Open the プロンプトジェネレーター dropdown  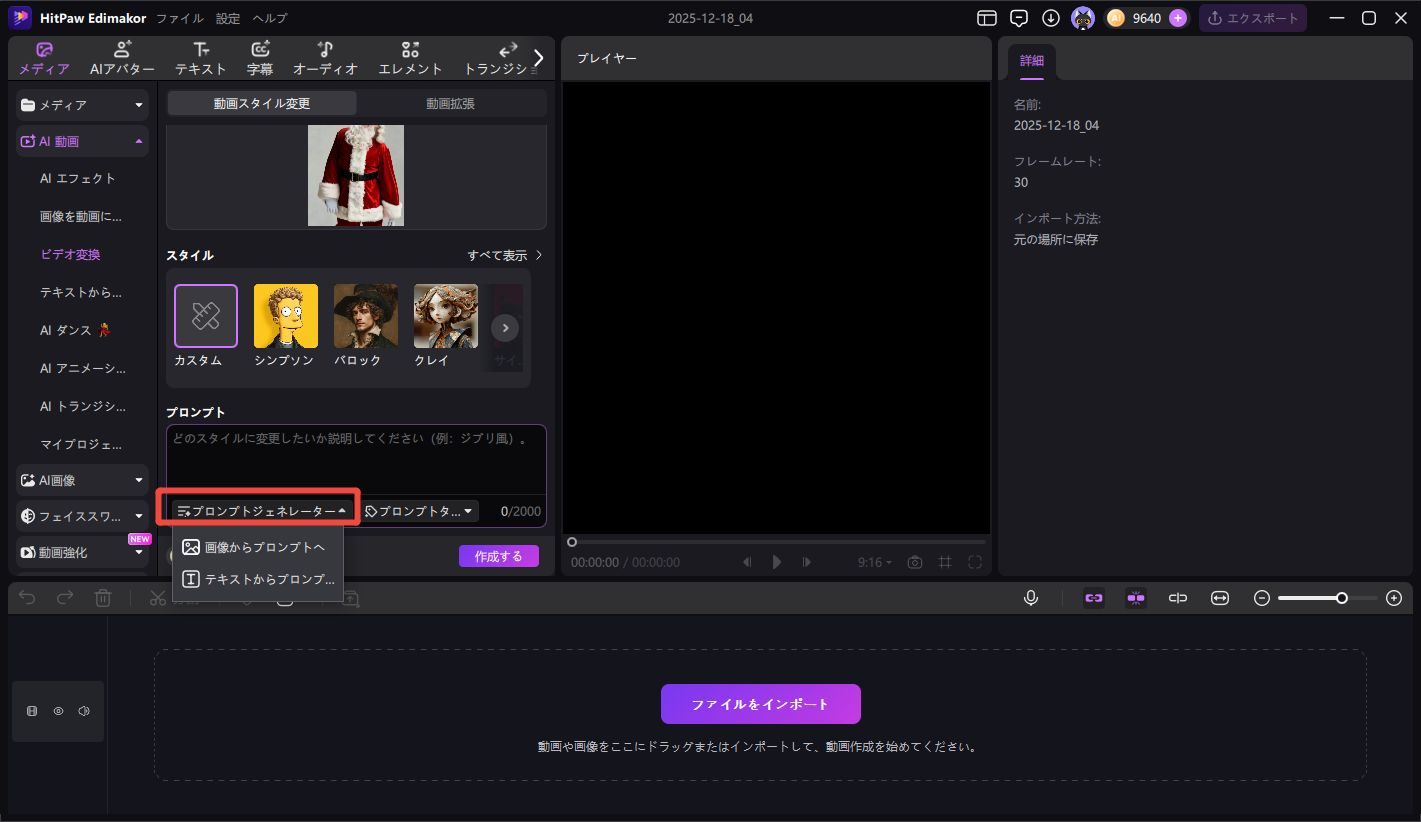[x=259, y=511]
